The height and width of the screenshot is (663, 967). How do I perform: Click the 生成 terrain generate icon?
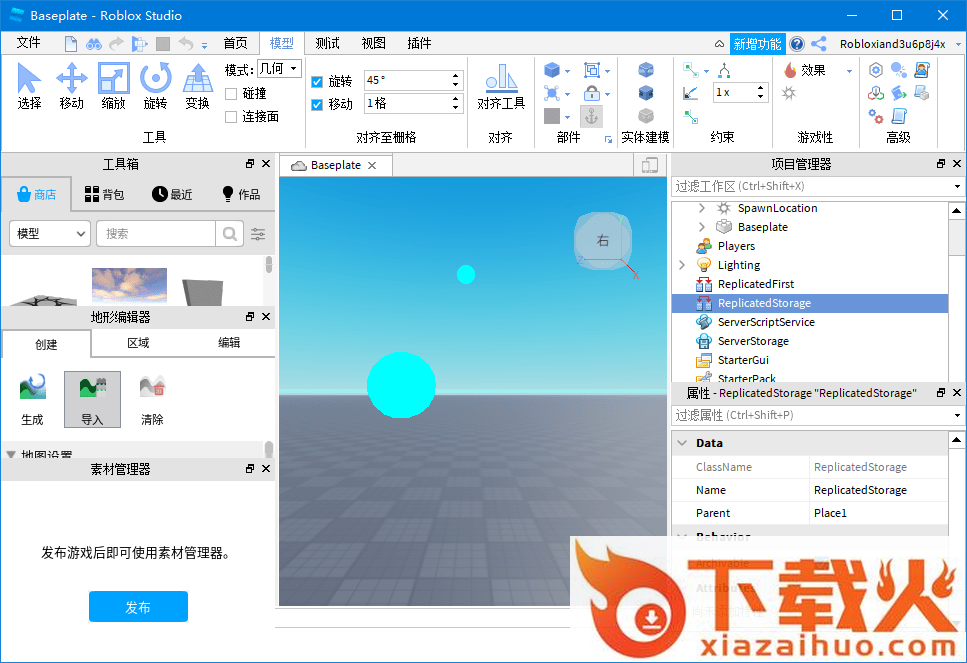click(32, 399)
